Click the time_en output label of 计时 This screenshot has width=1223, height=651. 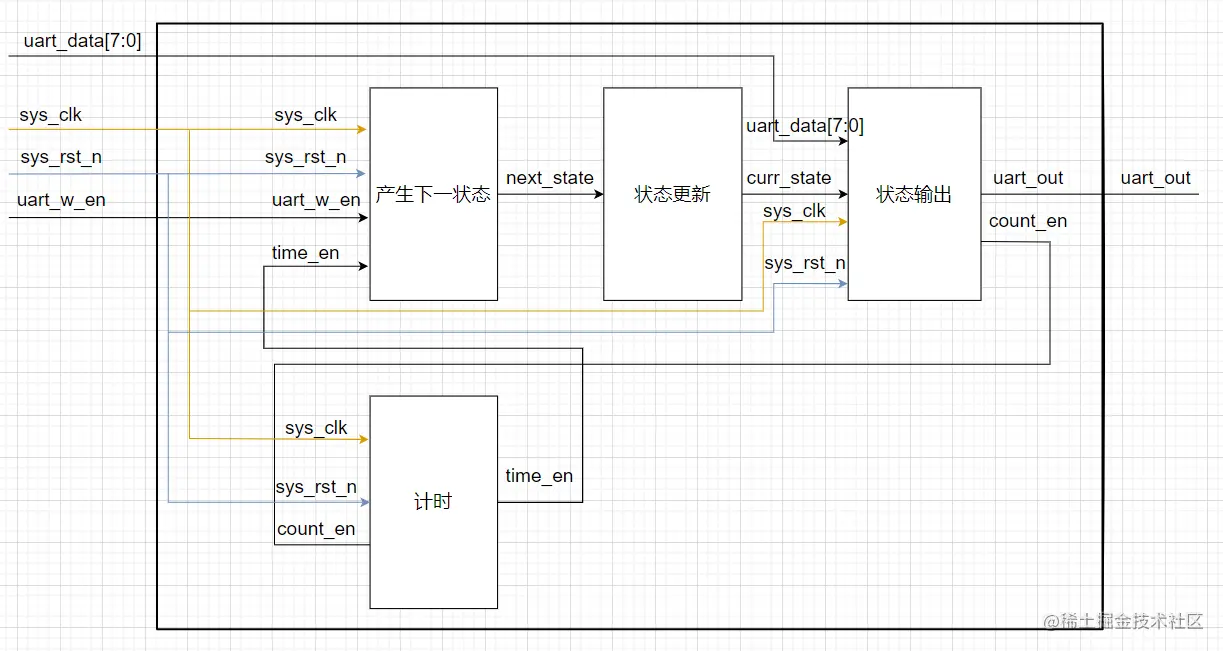(538, 476)
